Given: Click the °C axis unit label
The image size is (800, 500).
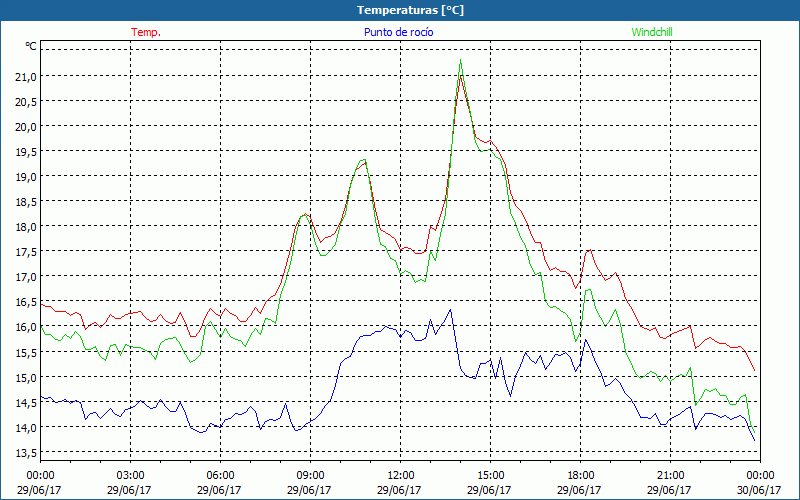Looking at the screenshot, I should point(31,46).
